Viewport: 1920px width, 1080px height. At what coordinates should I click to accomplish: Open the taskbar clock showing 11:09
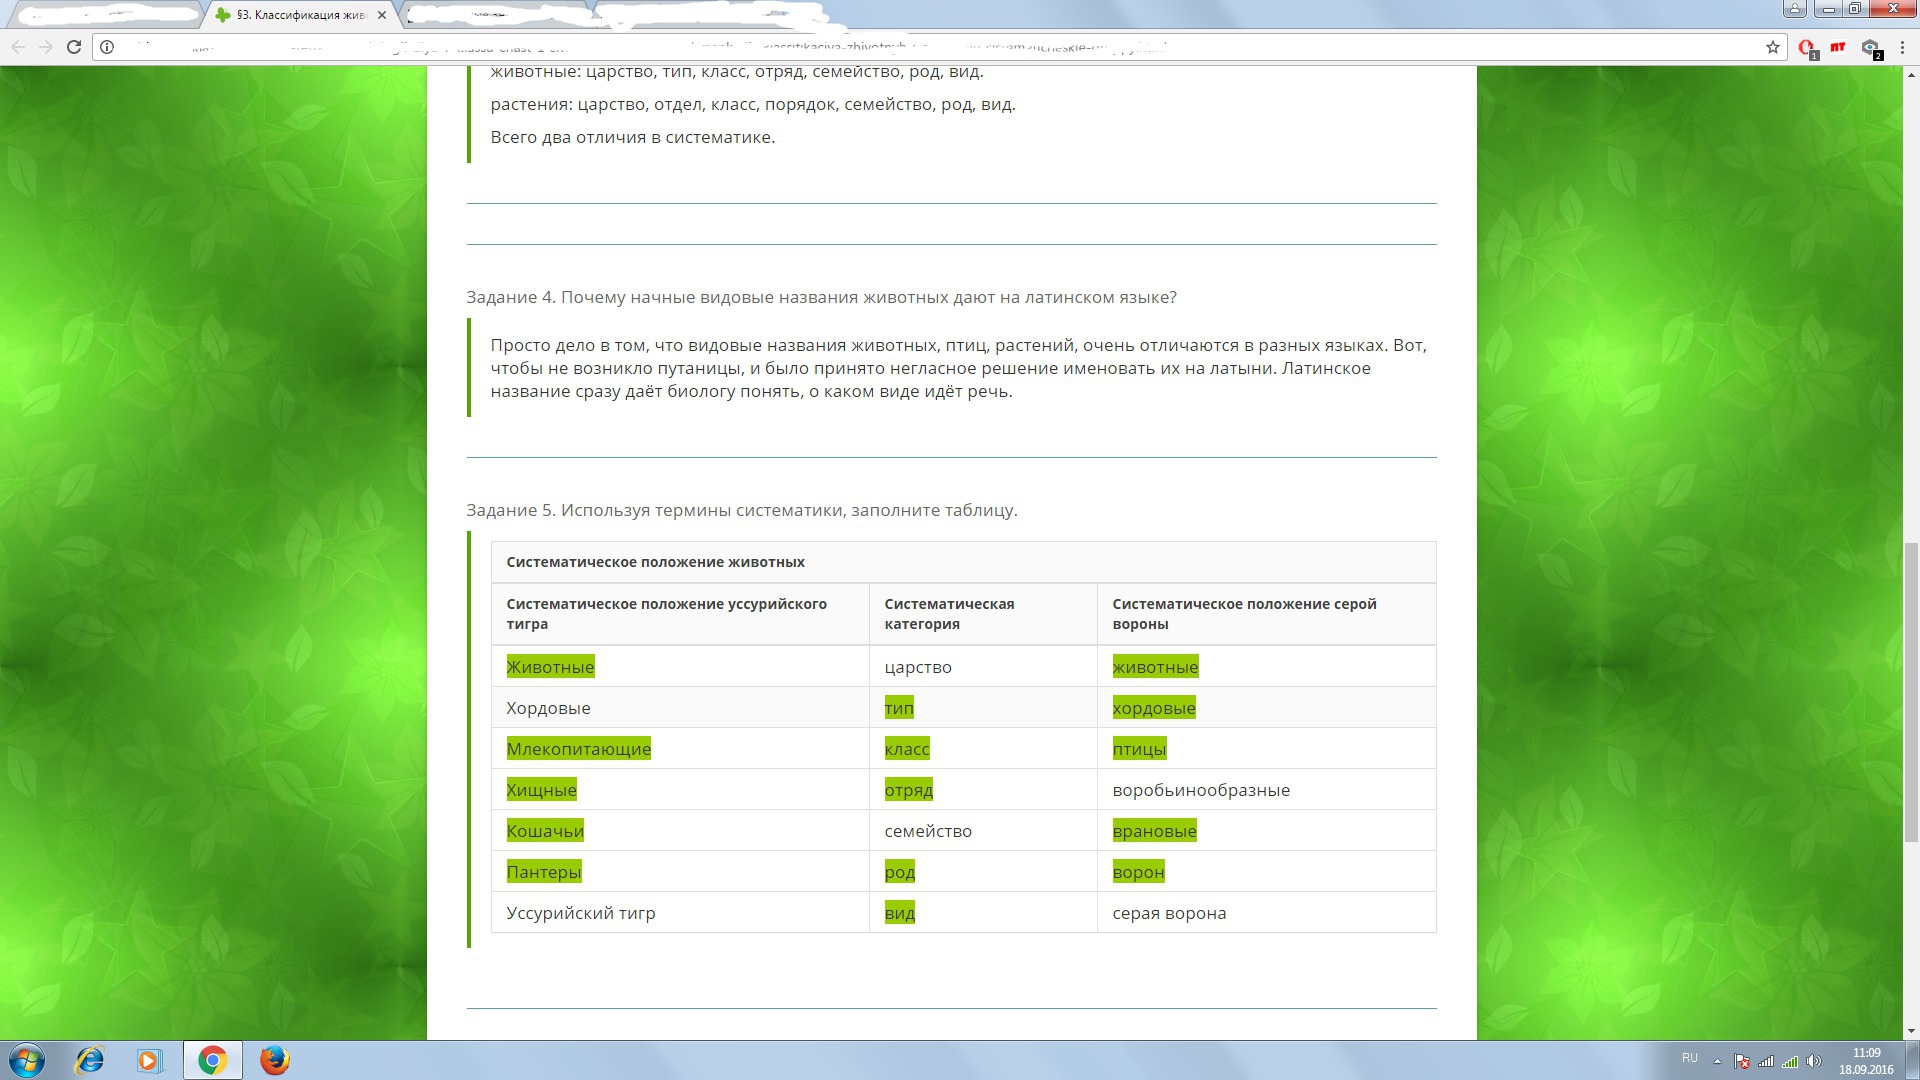point(1866,1061)
